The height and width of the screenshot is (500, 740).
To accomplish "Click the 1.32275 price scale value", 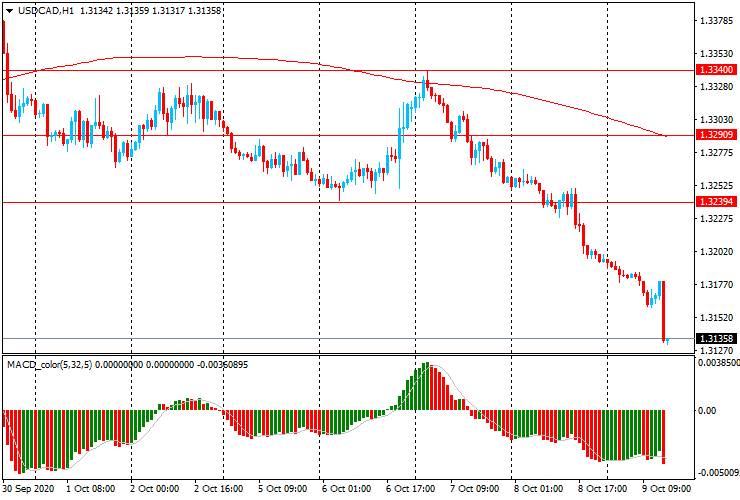I will (x=717, y=219).
